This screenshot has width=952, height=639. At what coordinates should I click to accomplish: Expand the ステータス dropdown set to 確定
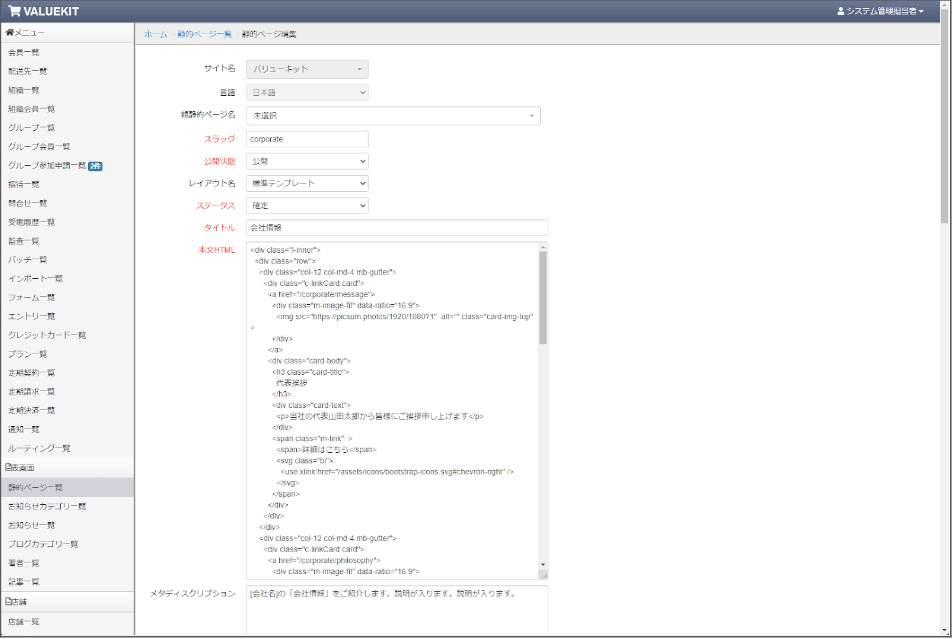point(307,206)
